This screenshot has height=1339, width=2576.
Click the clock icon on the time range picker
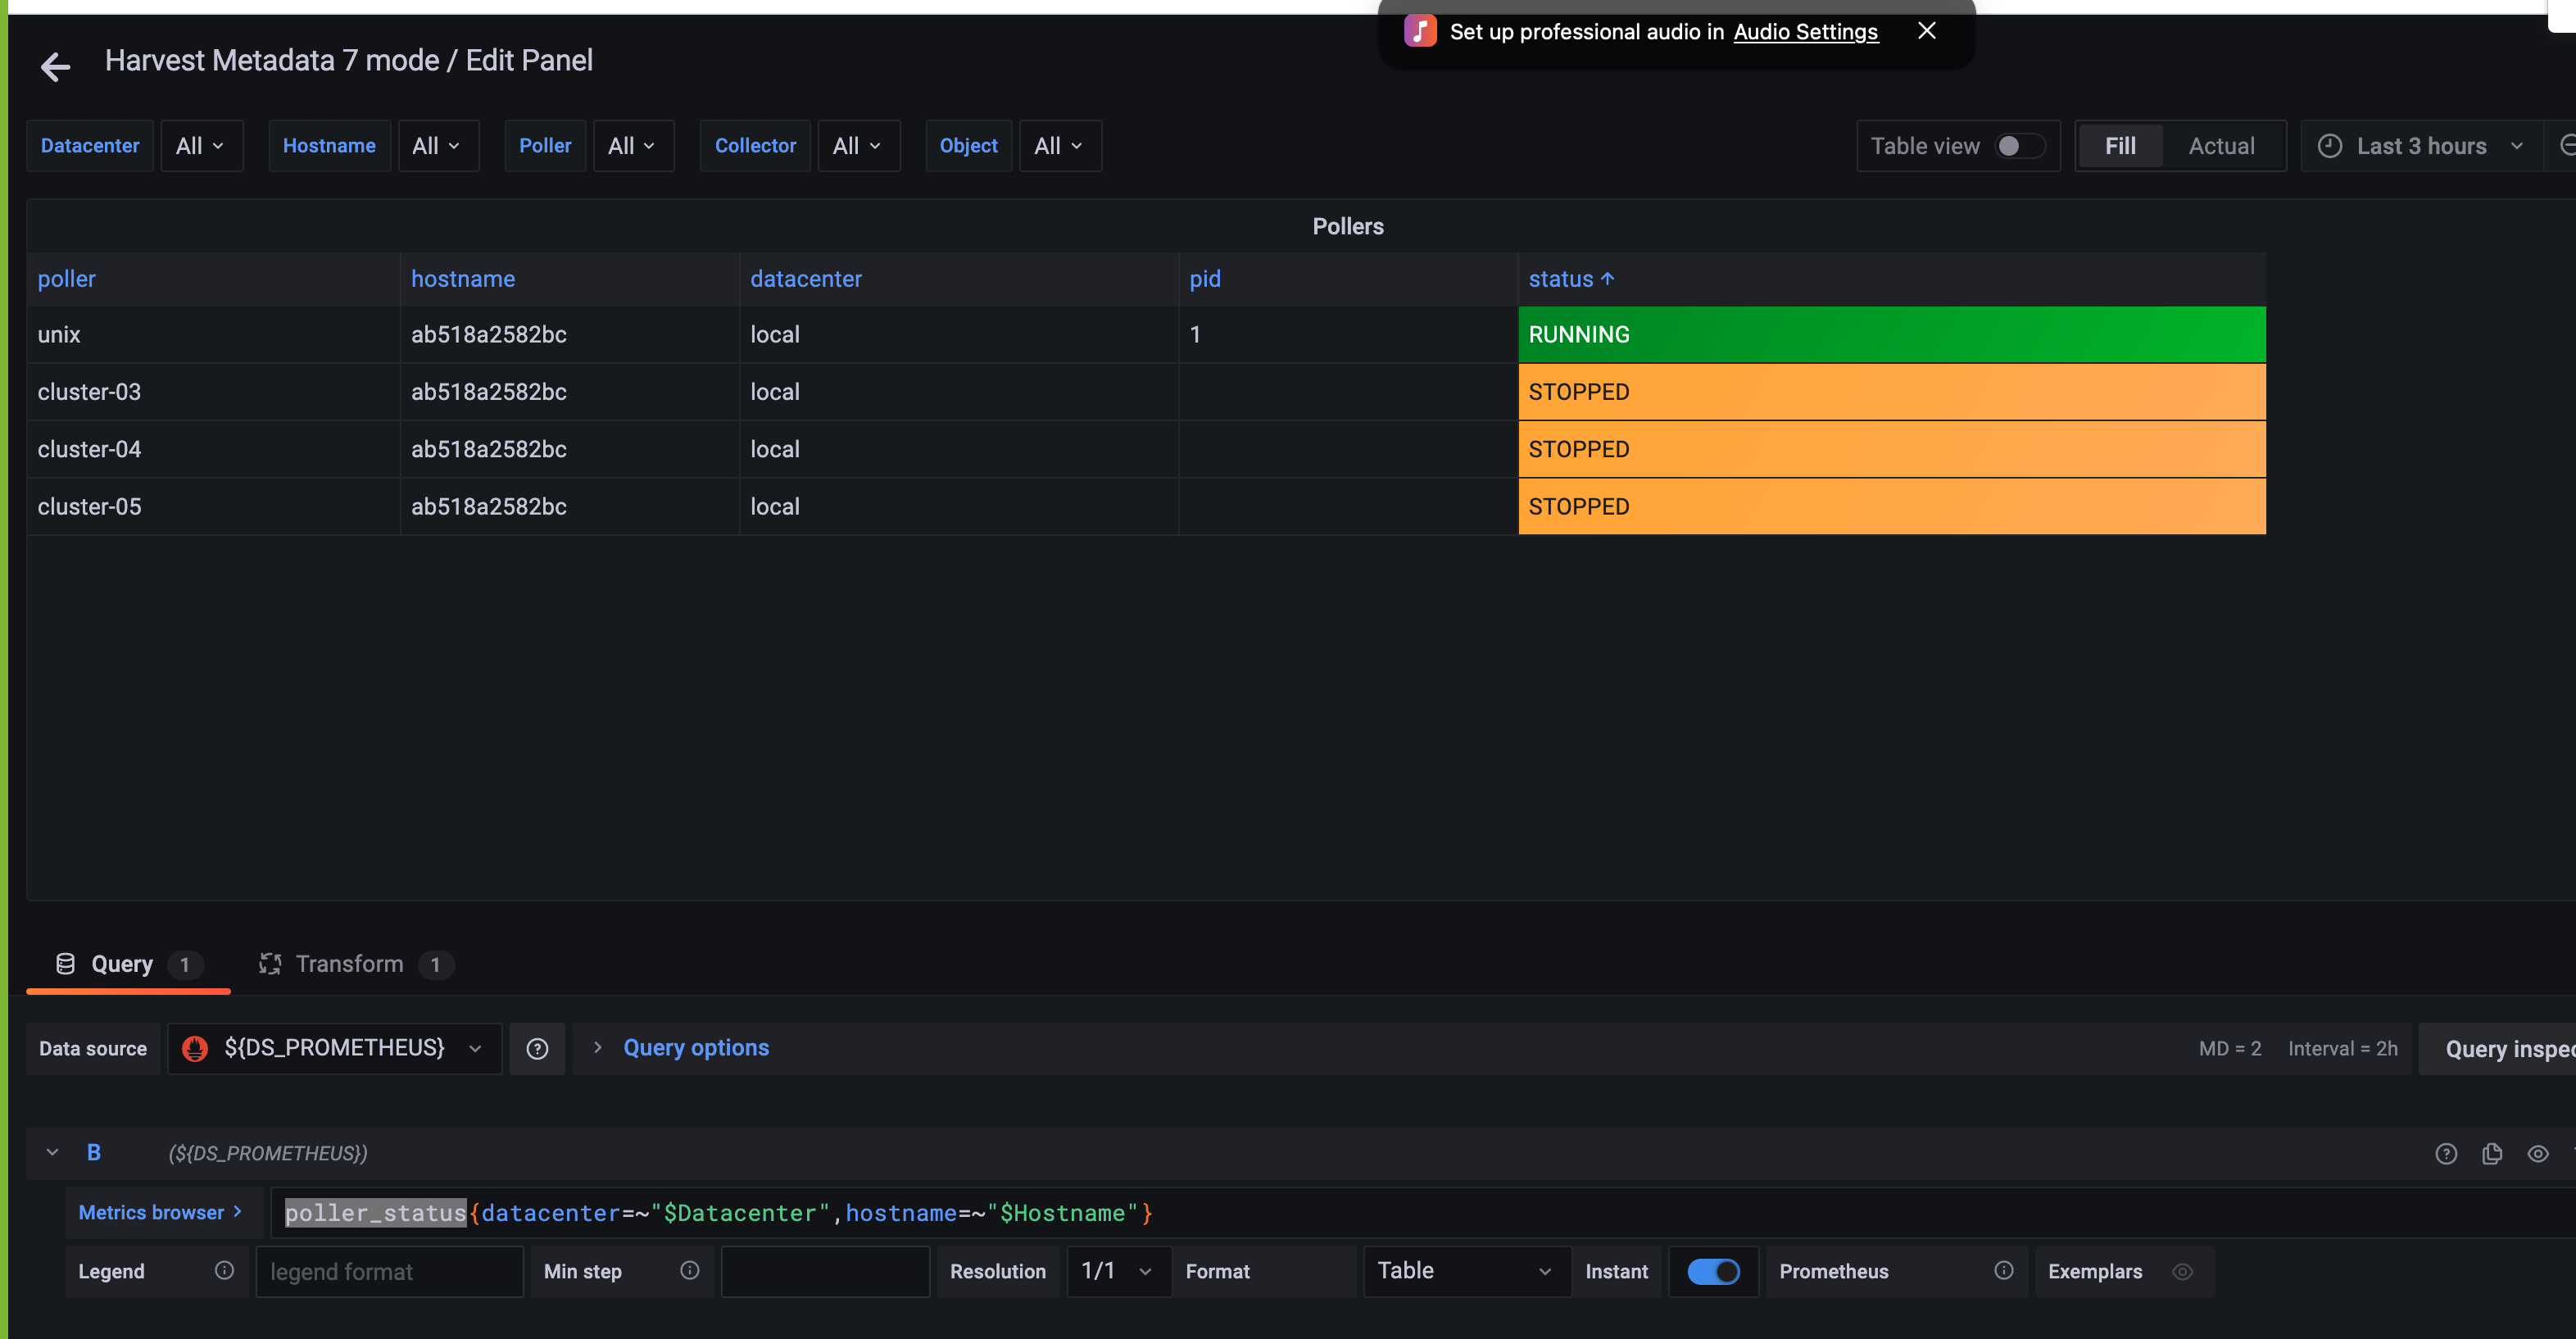point(2330,145)
